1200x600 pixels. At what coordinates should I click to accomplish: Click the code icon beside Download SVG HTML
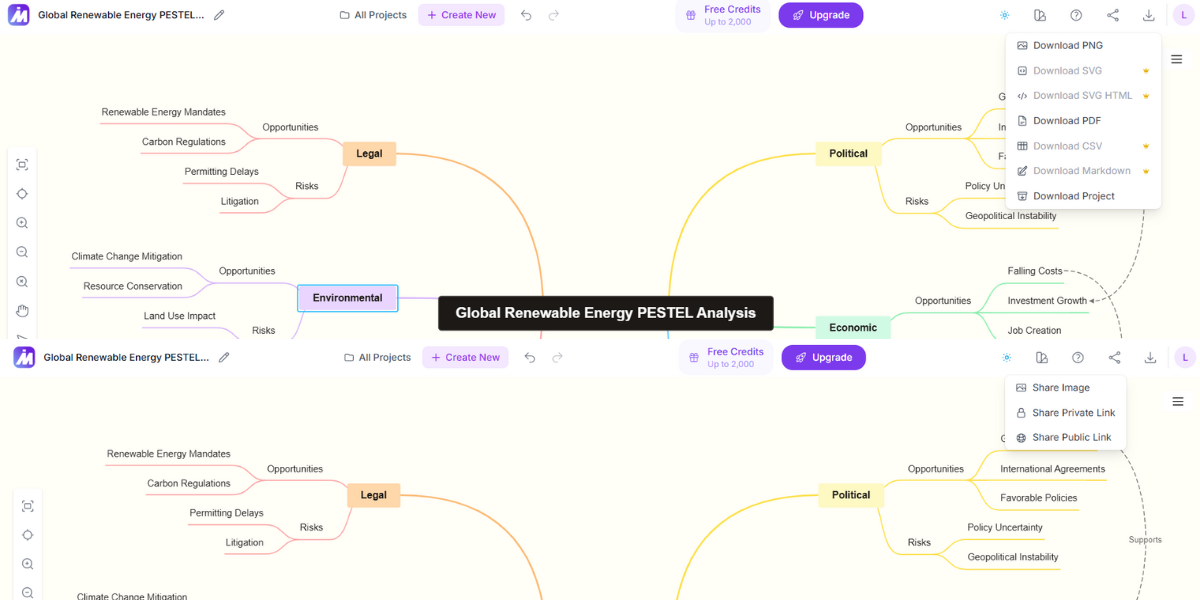[x=1022, y=96]
